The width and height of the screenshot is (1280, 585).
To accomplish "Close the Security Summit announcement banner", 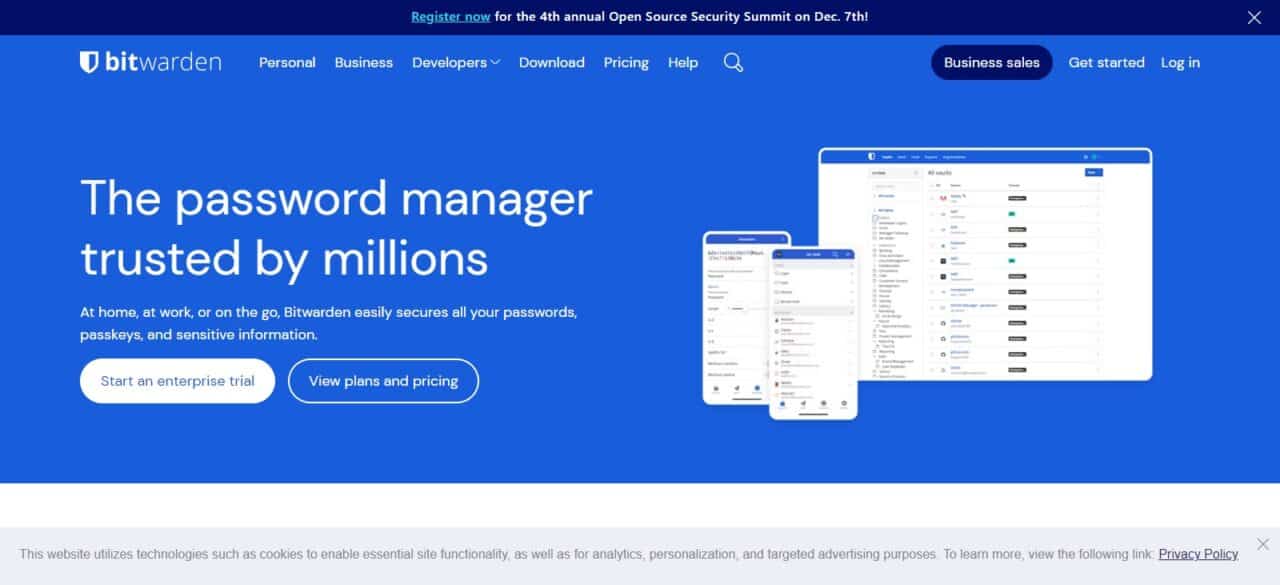I will pyautogui.click(x=1254, y=17).
